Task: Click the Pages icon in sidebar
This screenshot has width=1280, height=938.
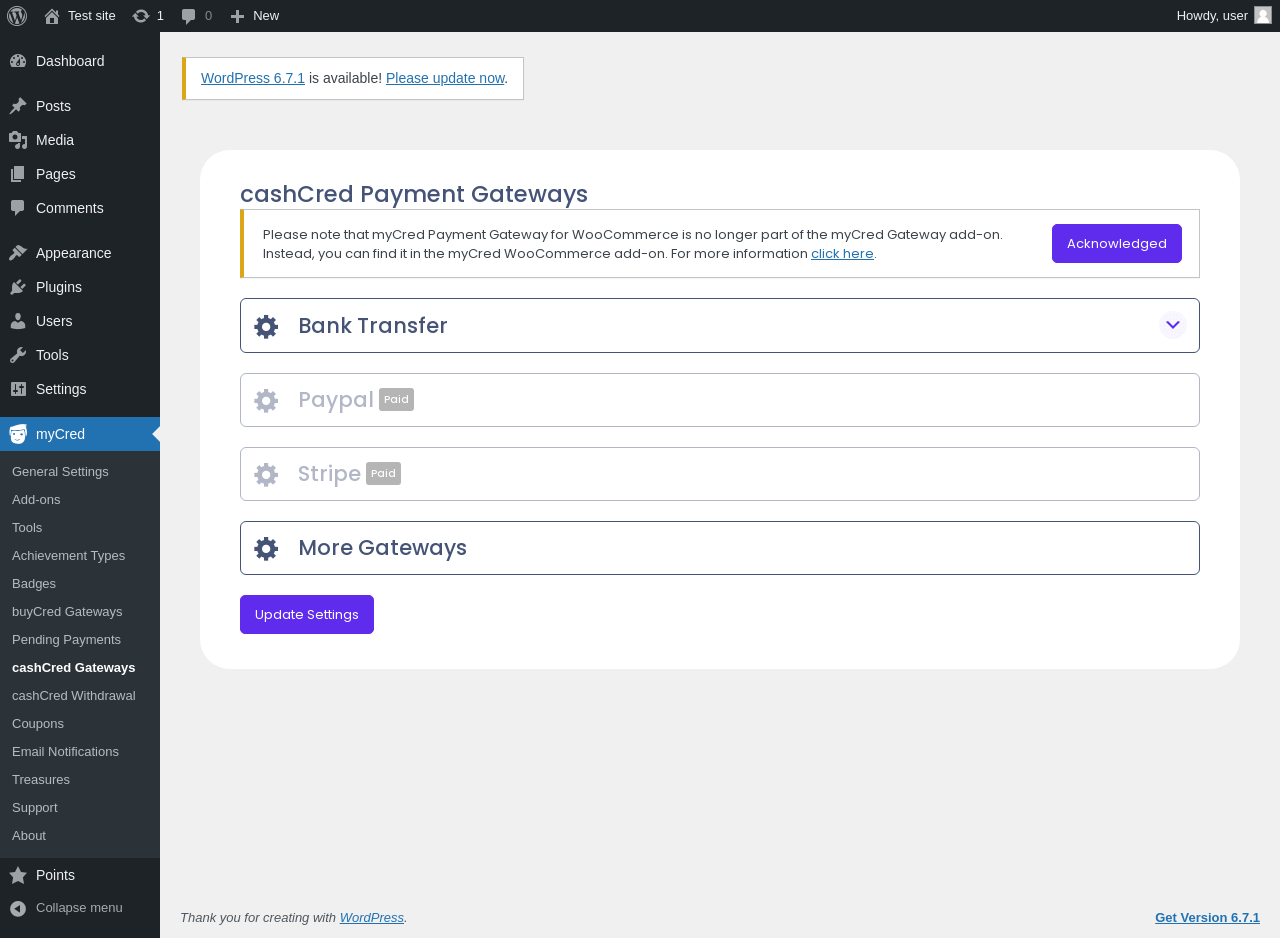Action: (x=18, y=174)
